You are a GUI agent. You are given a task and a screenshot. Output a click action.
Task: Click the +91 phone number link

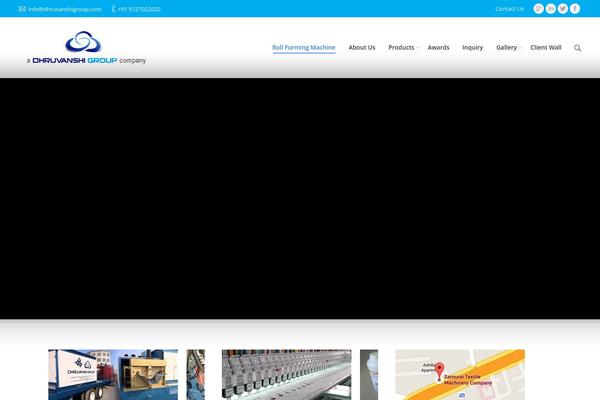tap(139, 9)
